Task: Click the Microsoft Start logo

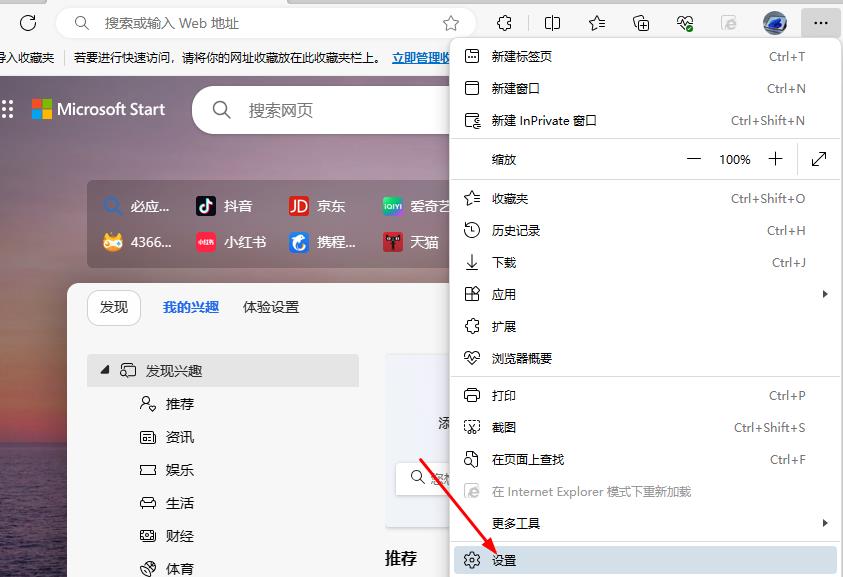Action: 98,109
